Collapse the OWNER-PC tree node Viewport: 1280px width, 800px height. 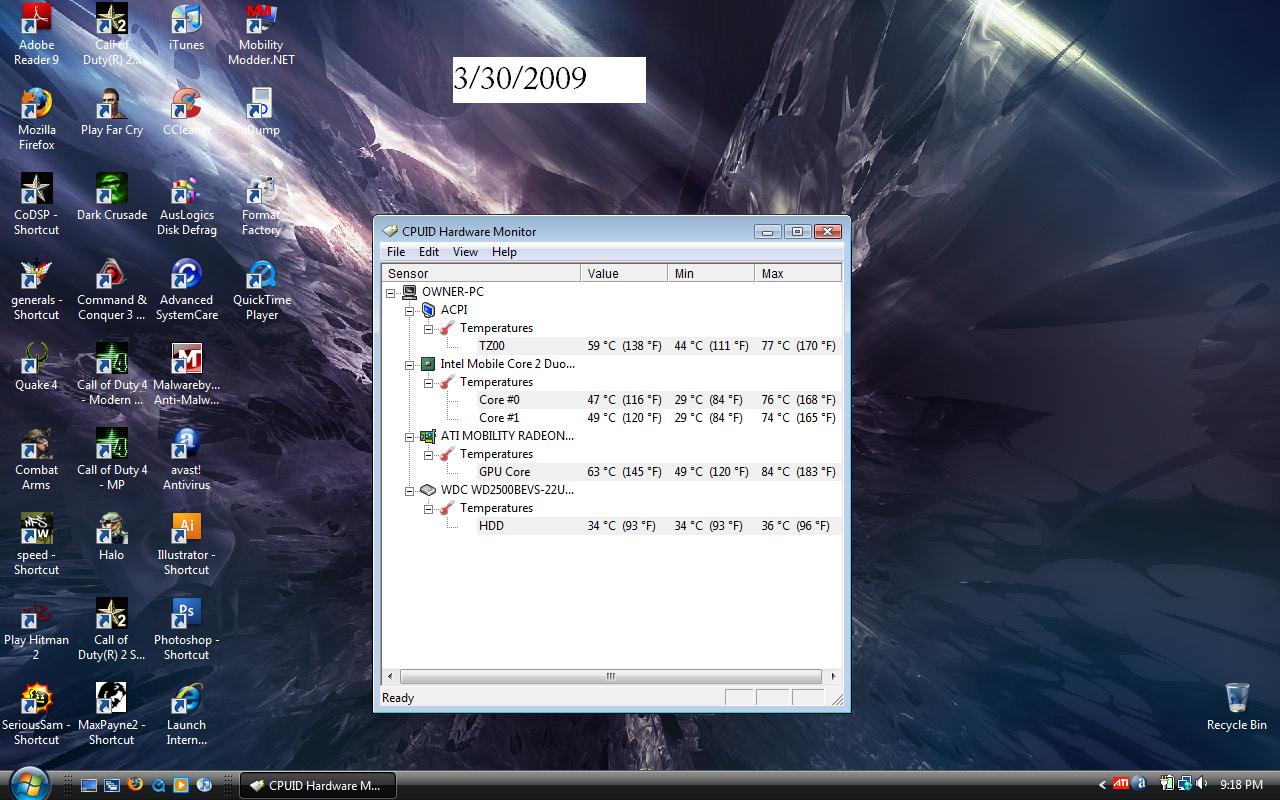[391, 292]
